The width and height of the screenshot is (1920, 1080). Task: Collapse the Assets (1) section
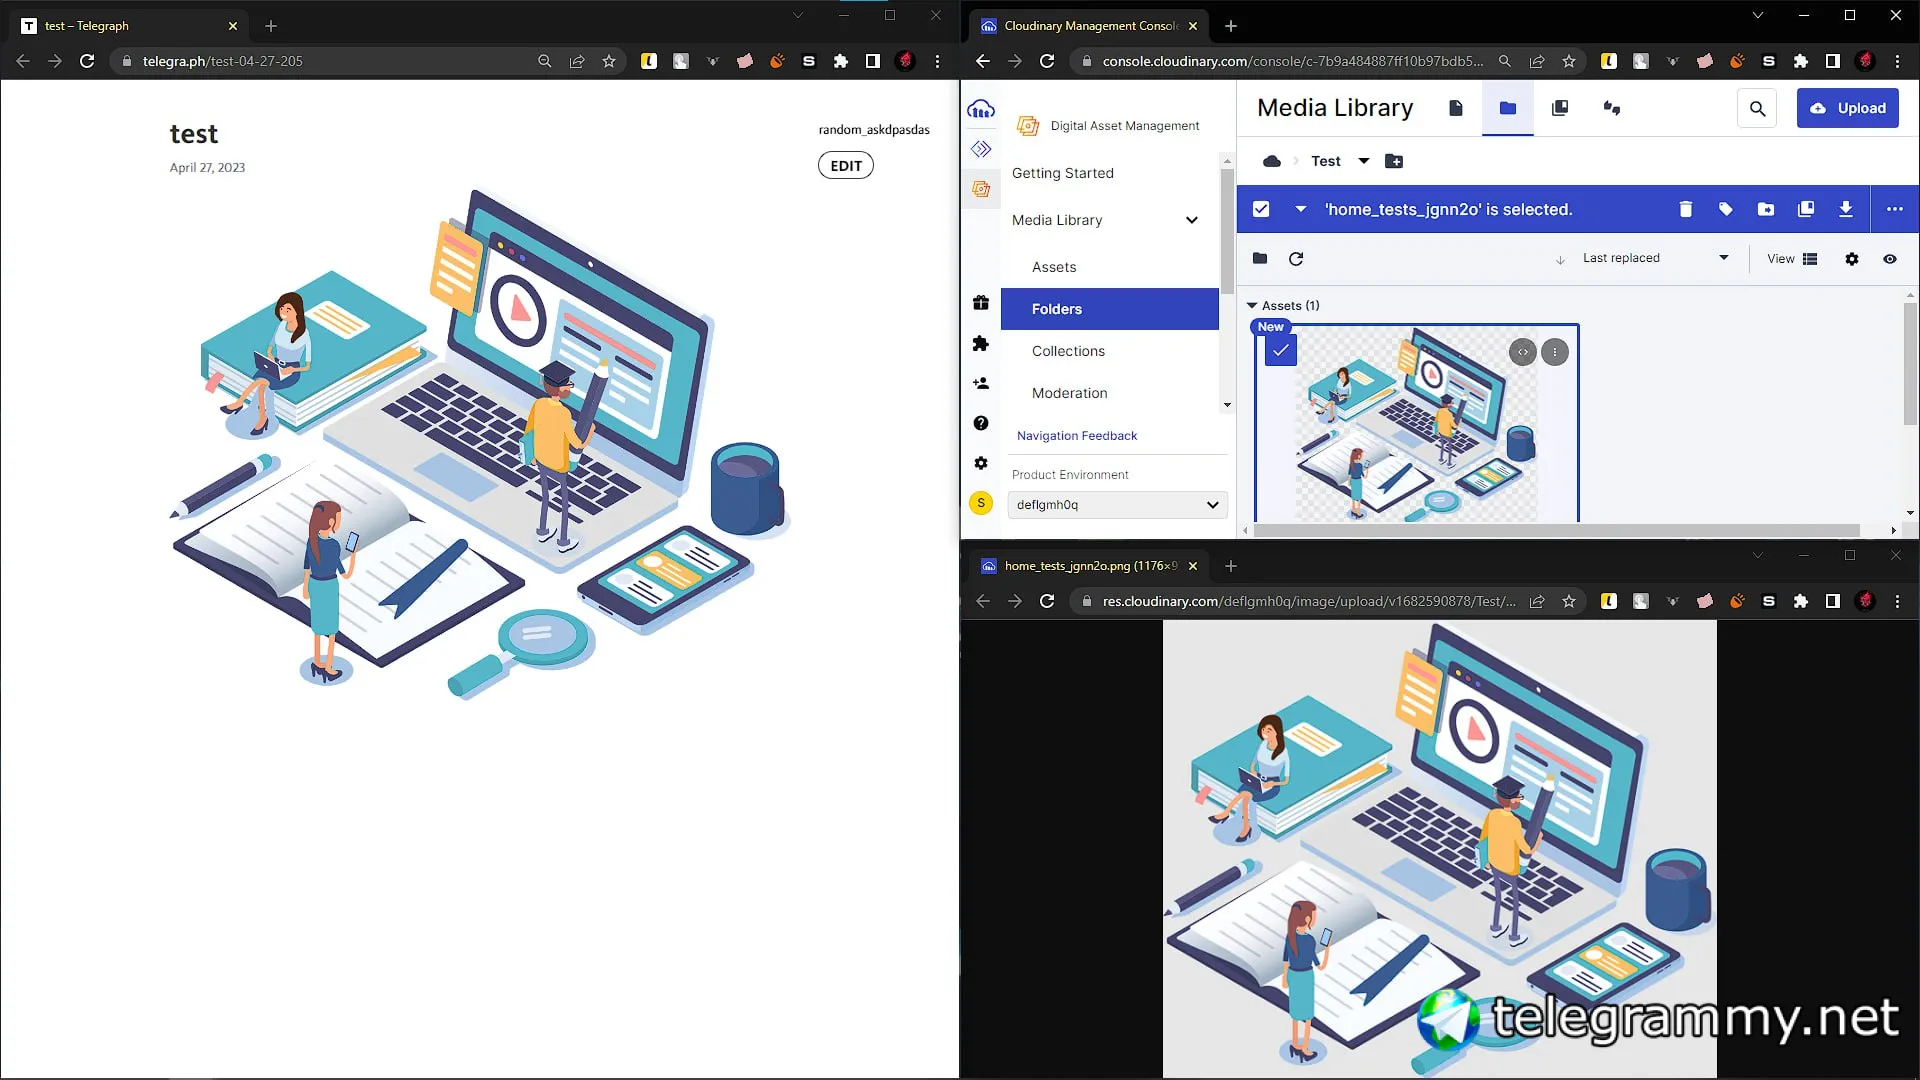(1252, 305)
